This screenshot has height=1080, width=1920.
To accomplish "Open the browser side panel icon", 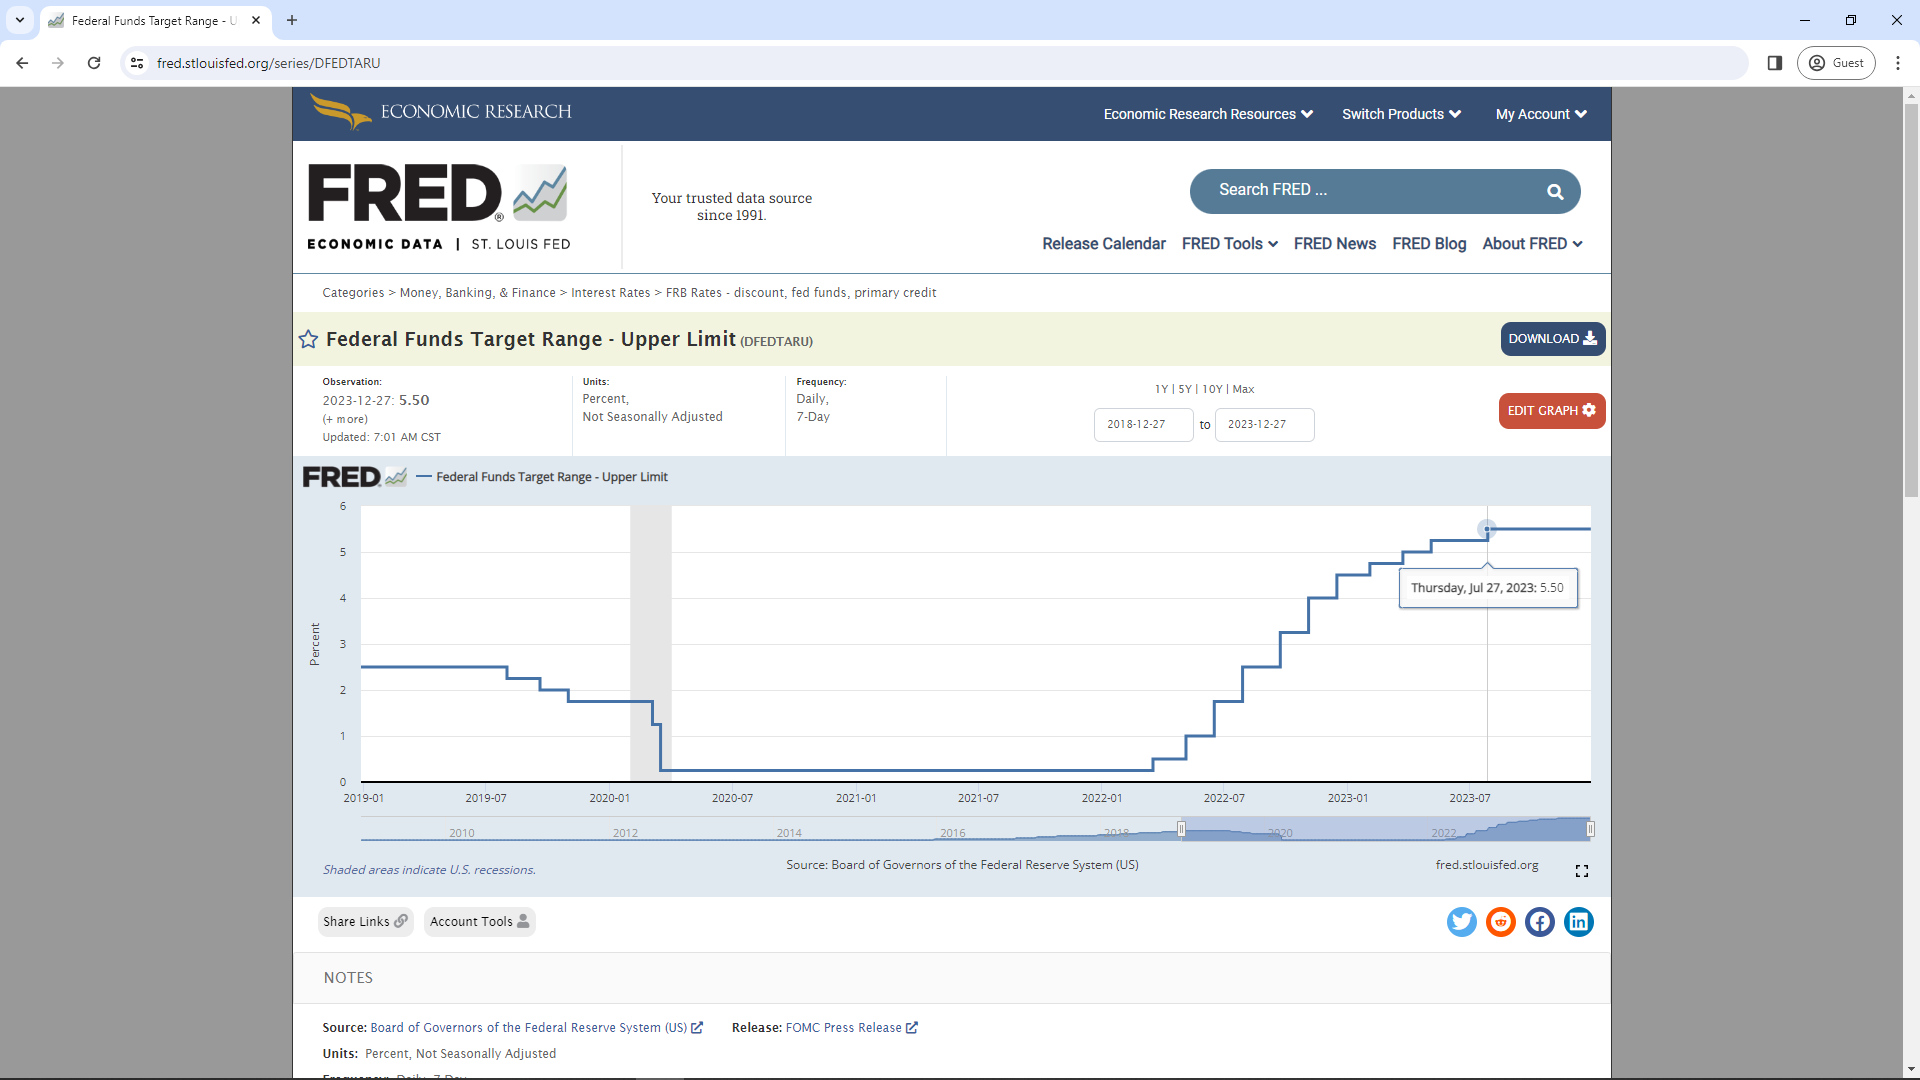I will point(1775,63).
